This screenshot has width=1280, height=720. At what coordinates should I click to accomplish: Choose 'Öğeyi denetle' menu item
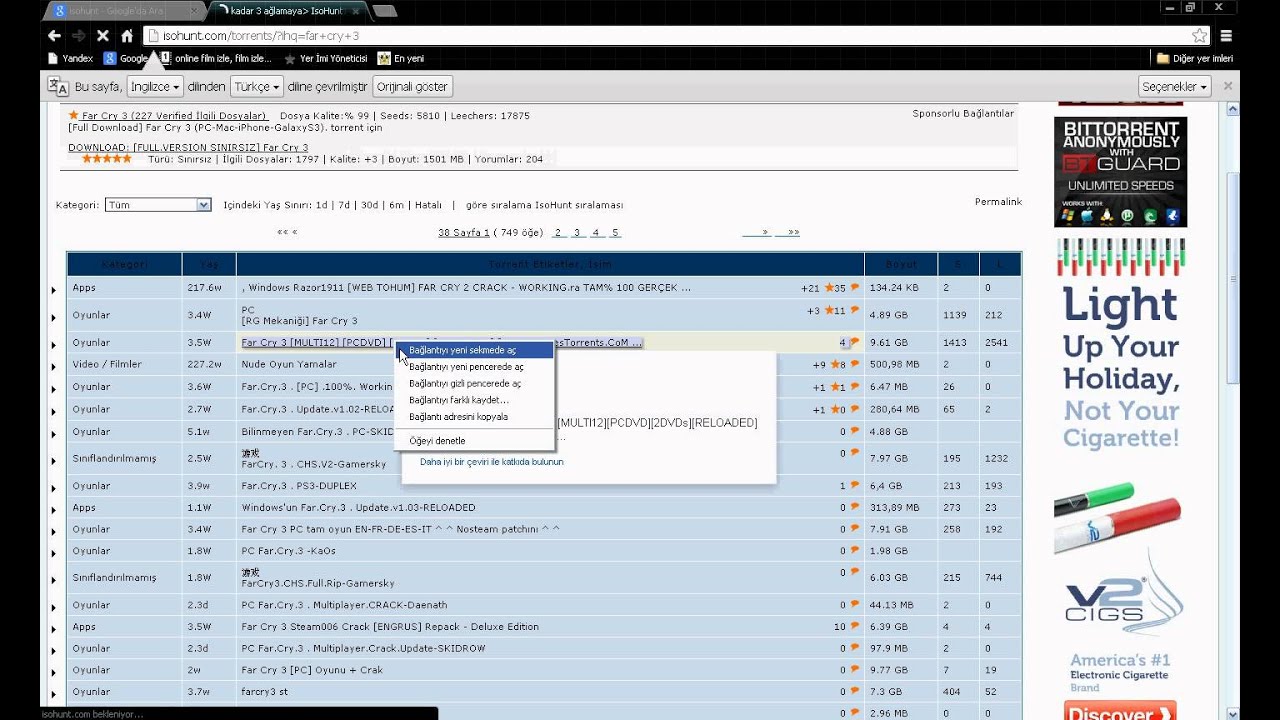pos(475,440)
